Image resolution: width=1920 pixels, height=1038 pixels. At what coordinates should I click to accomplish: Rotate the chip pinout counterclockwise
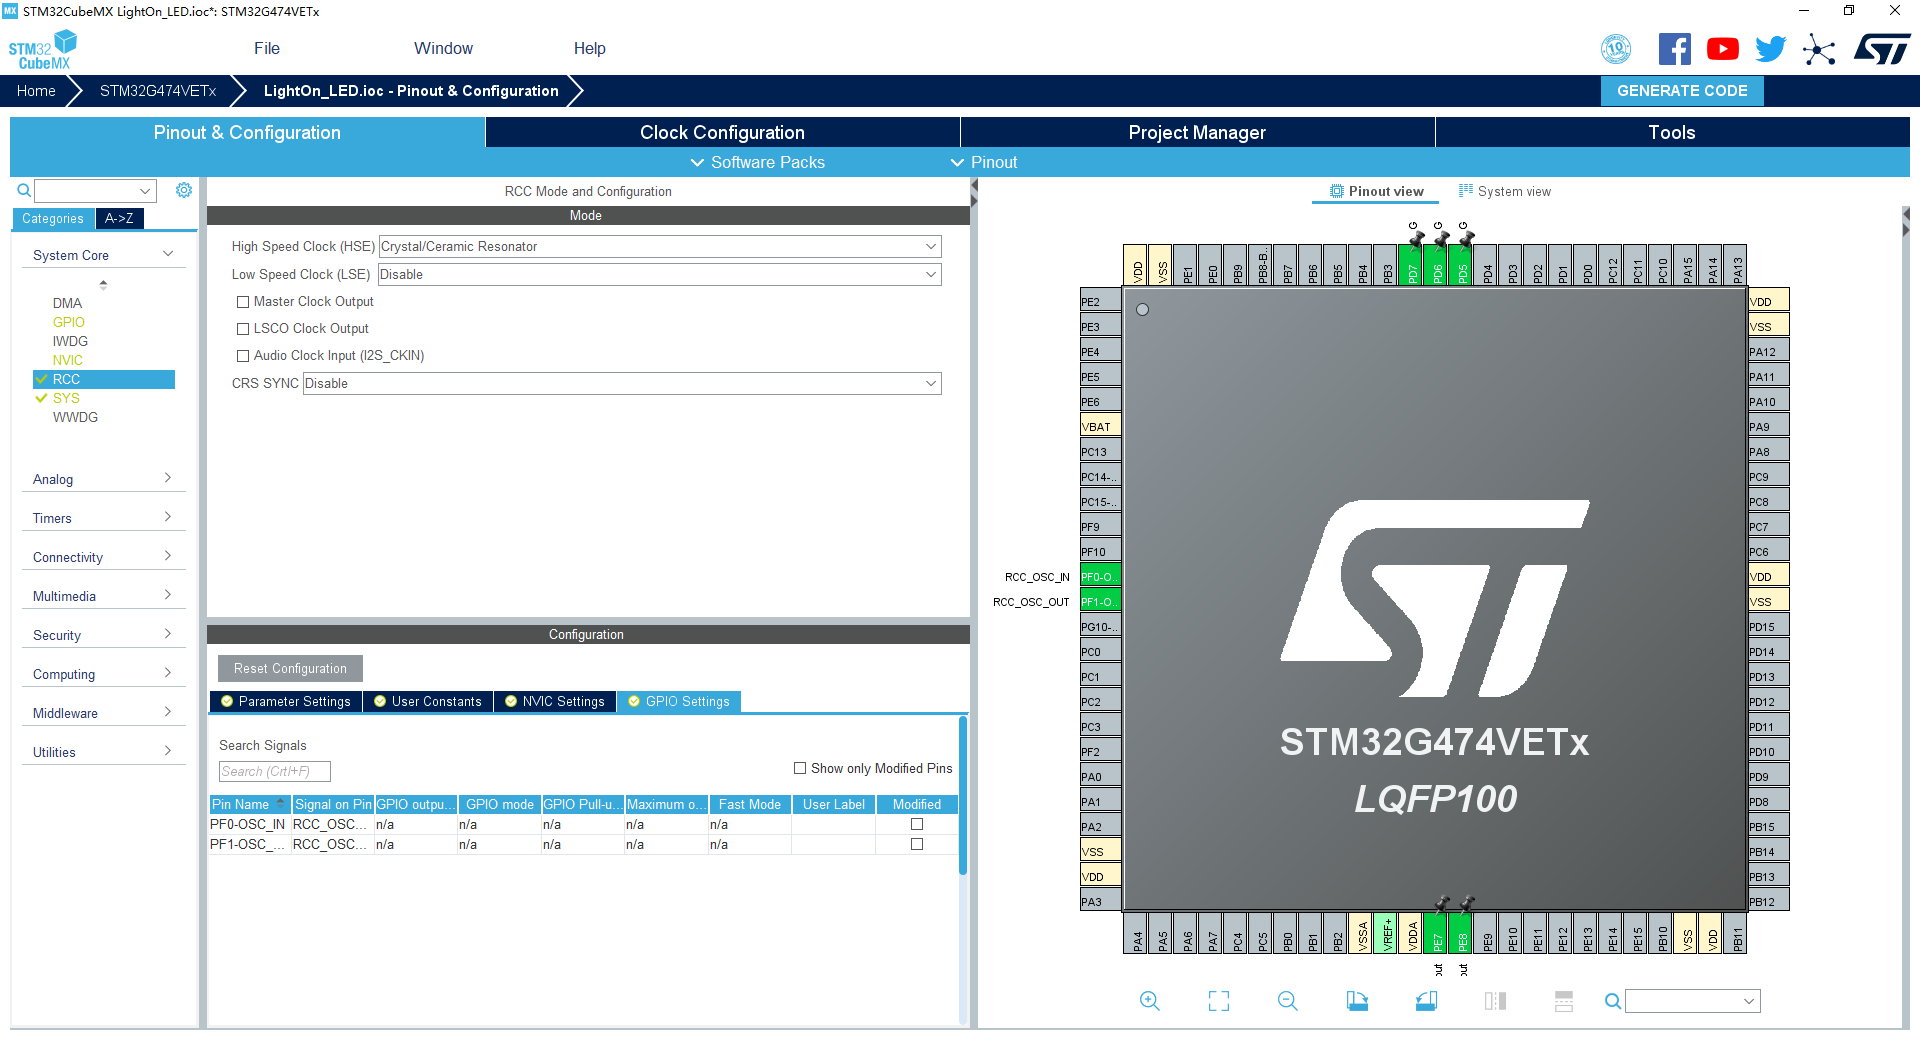coord(1427,1000)
